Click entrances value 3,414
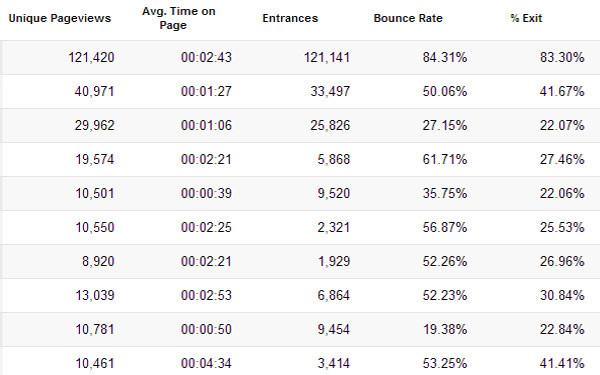600x375 pixels. (333, 364)
